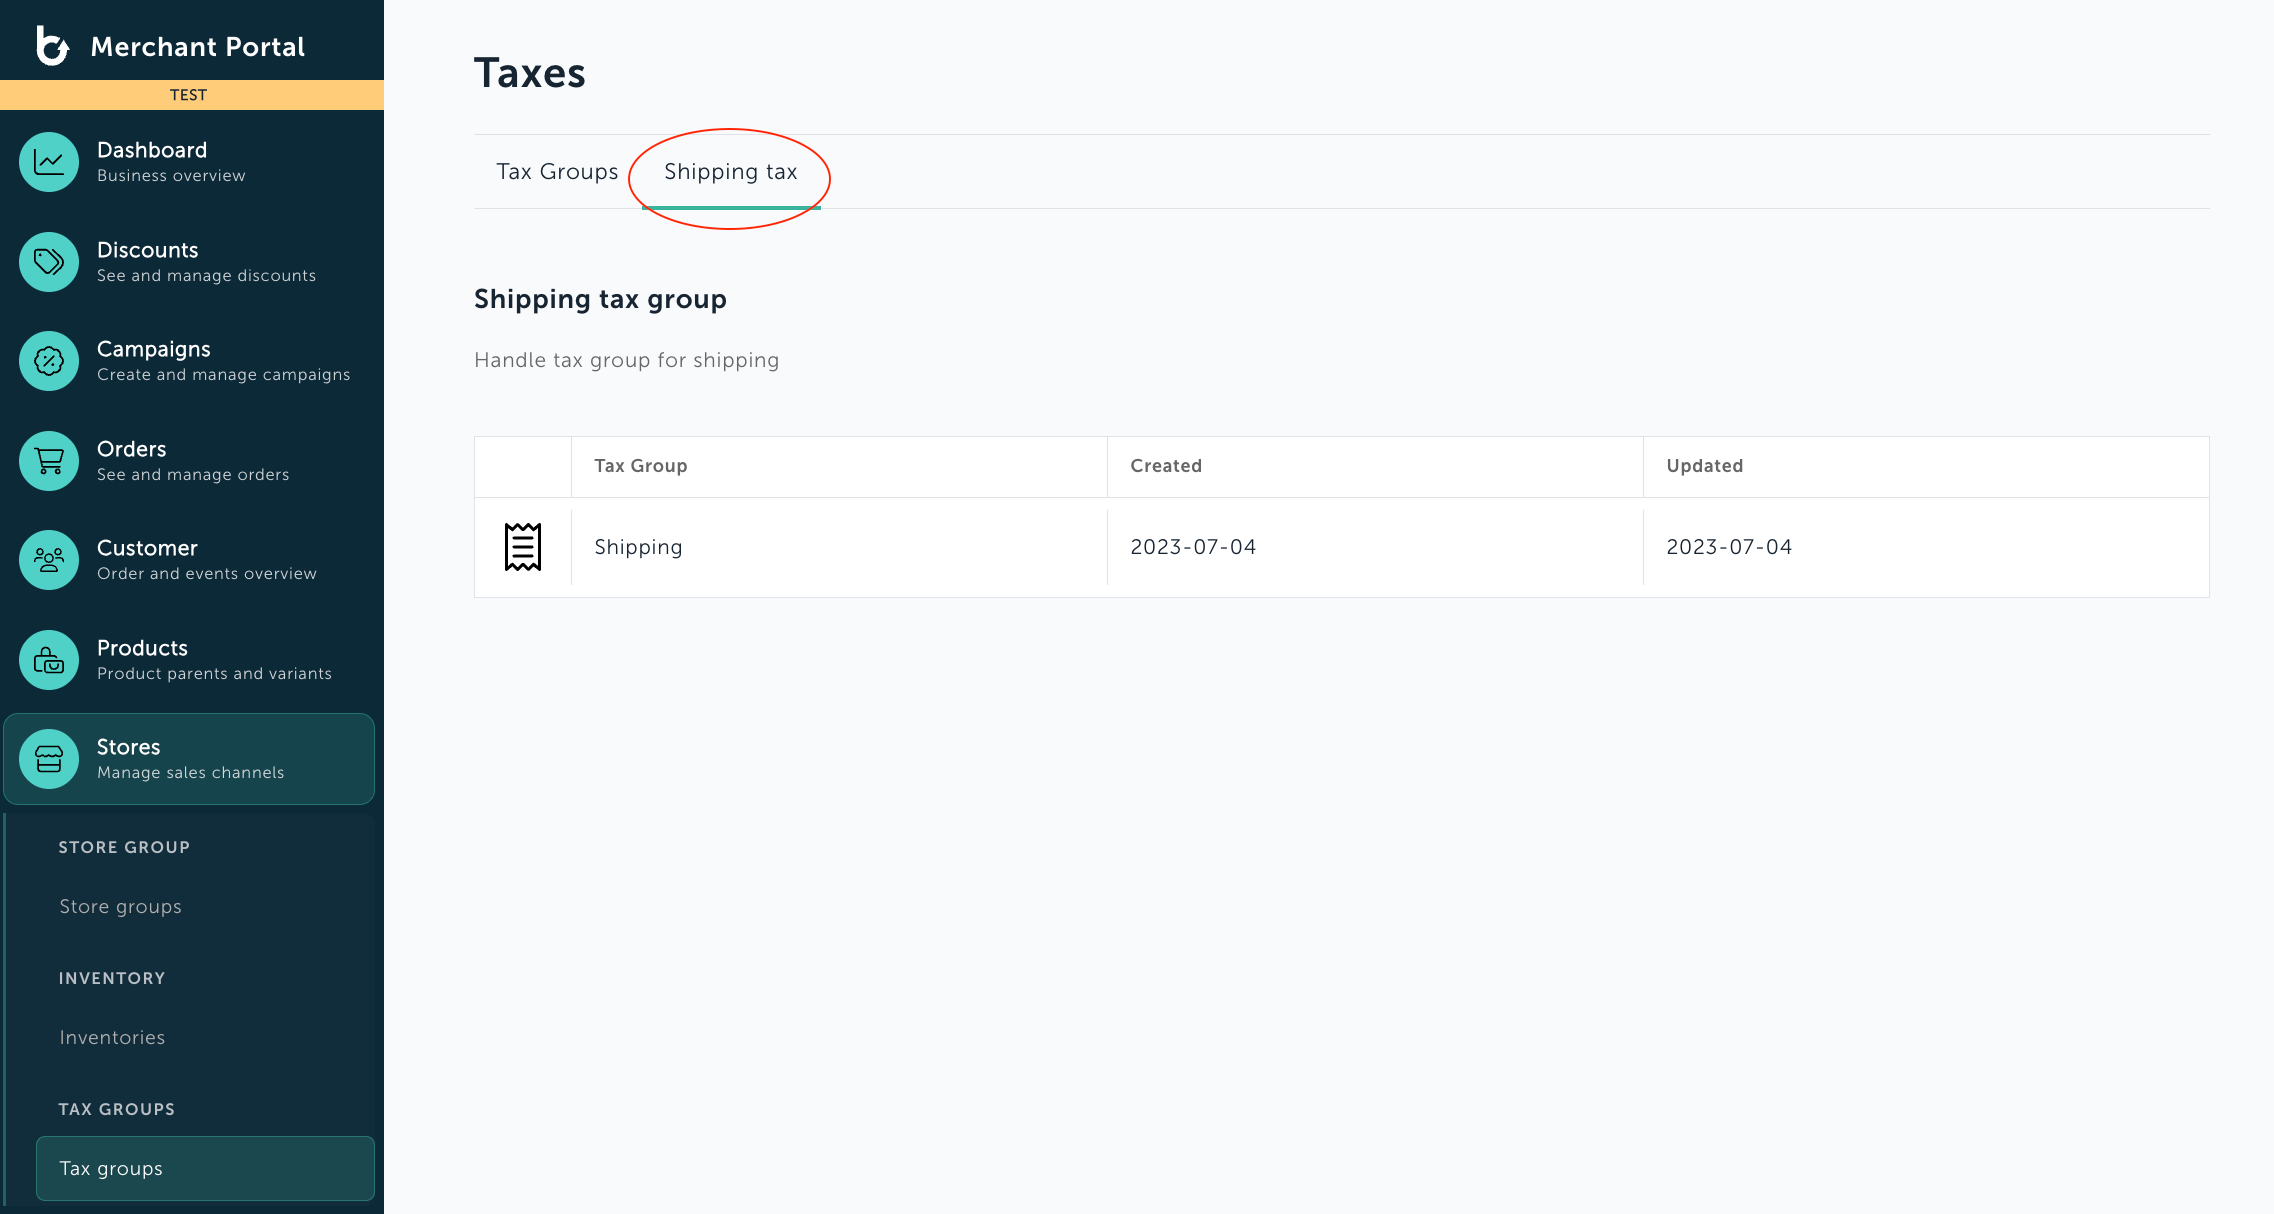Click the Shipping tax group heading

coord(600,299)
